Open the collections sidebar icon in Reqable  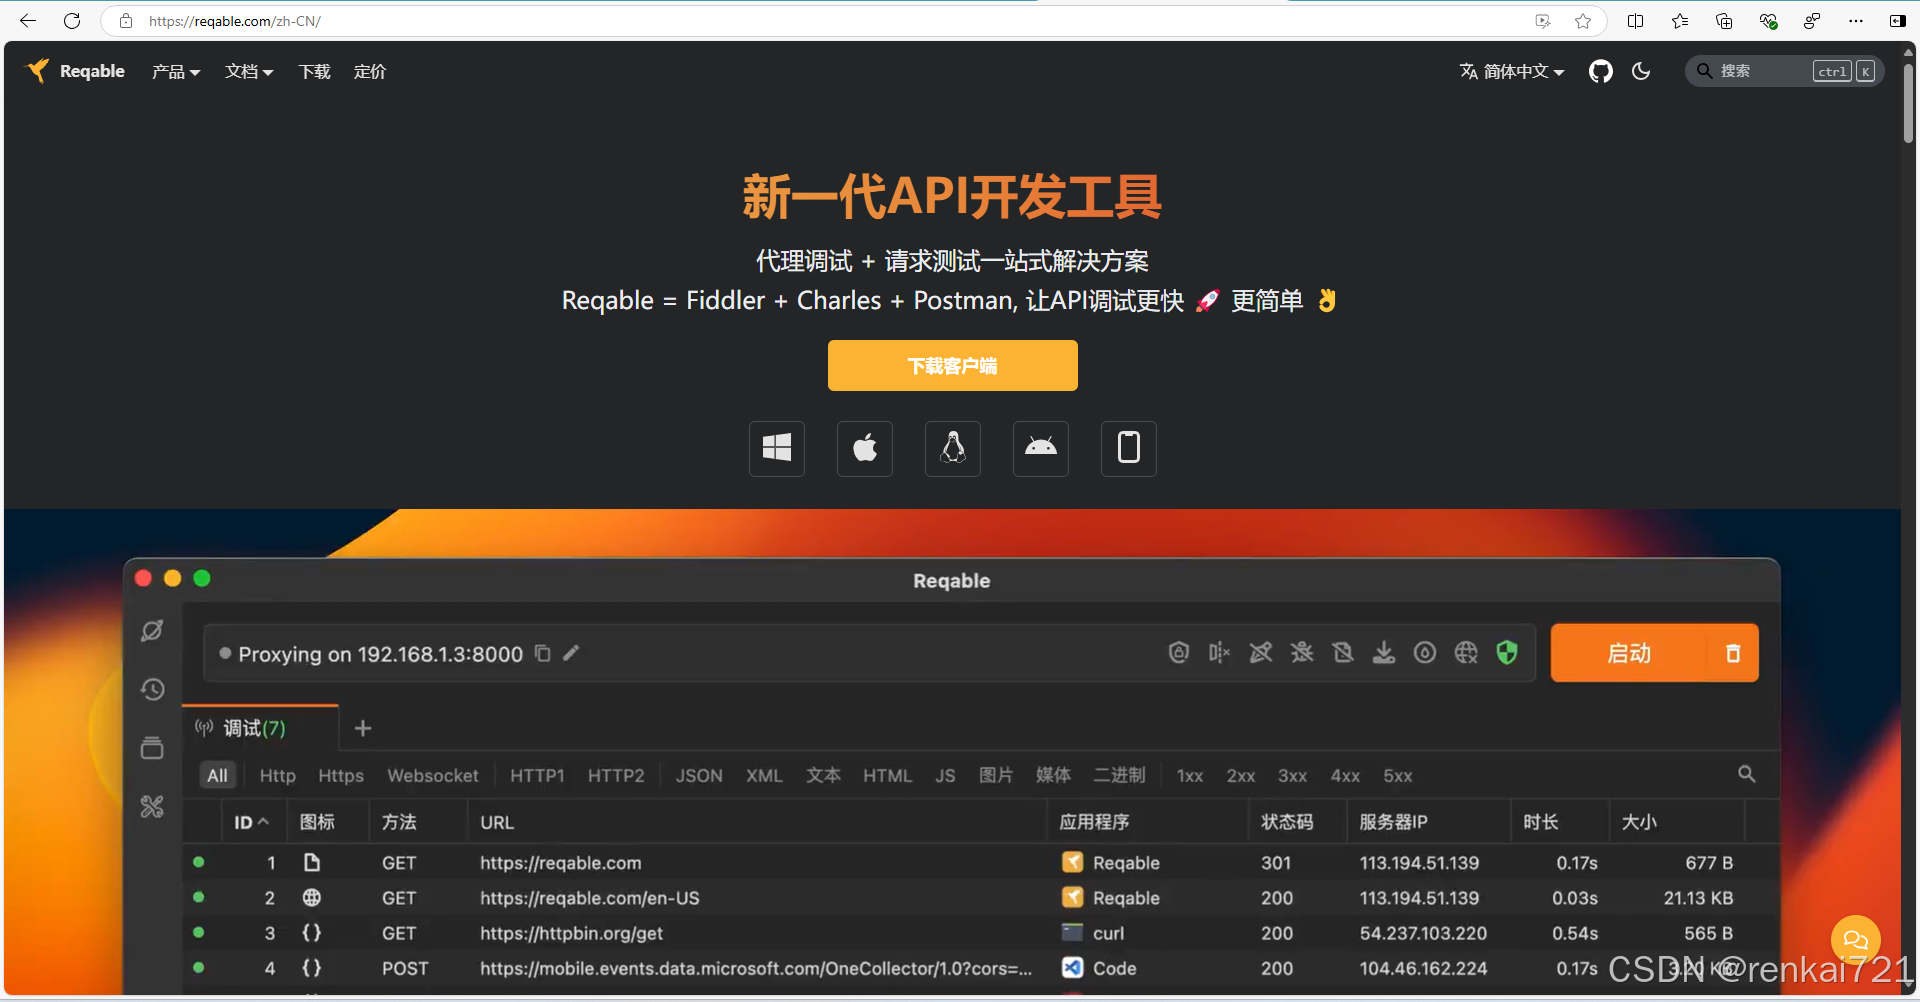pyautogui.click(x=152, y=748)
